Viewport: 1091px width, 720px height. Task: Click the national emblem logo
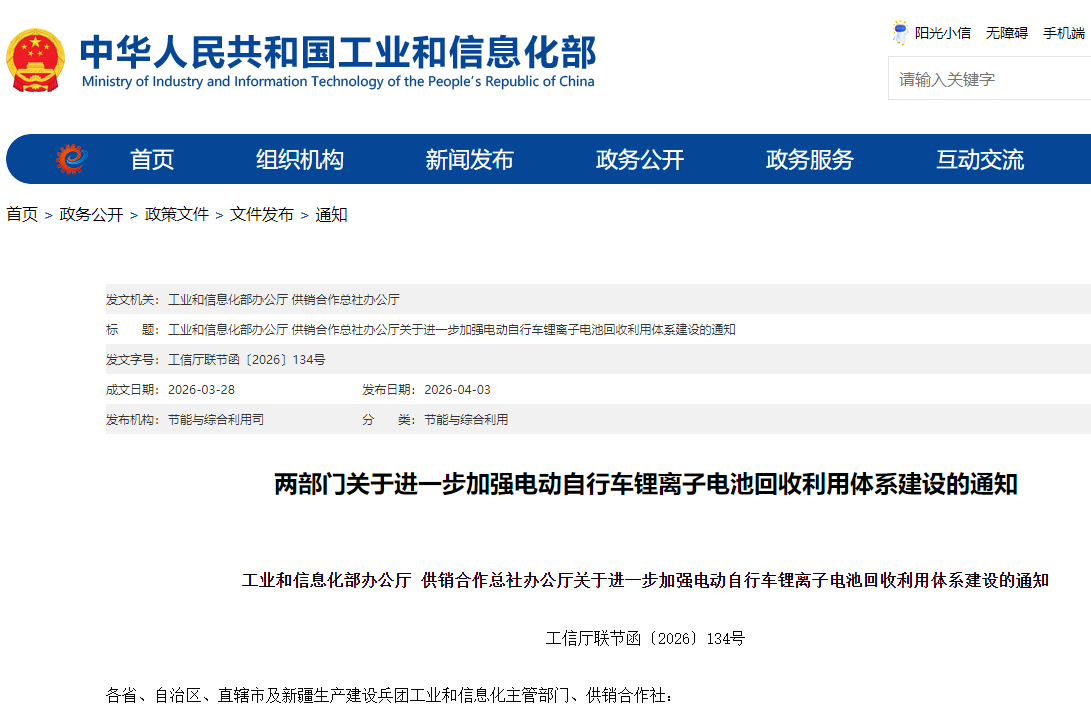point(35,61)
